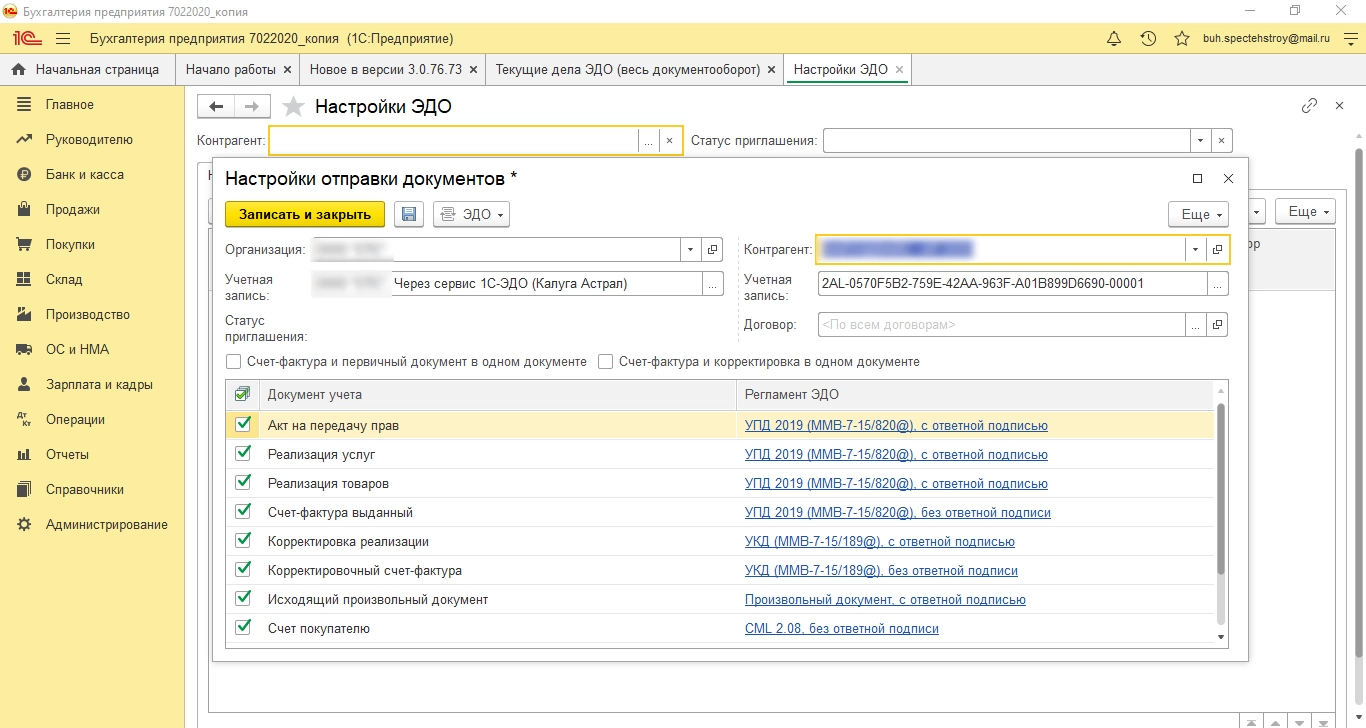Expand the Организация dropdown list
The image size is (1366, 728).
[690, 249]
